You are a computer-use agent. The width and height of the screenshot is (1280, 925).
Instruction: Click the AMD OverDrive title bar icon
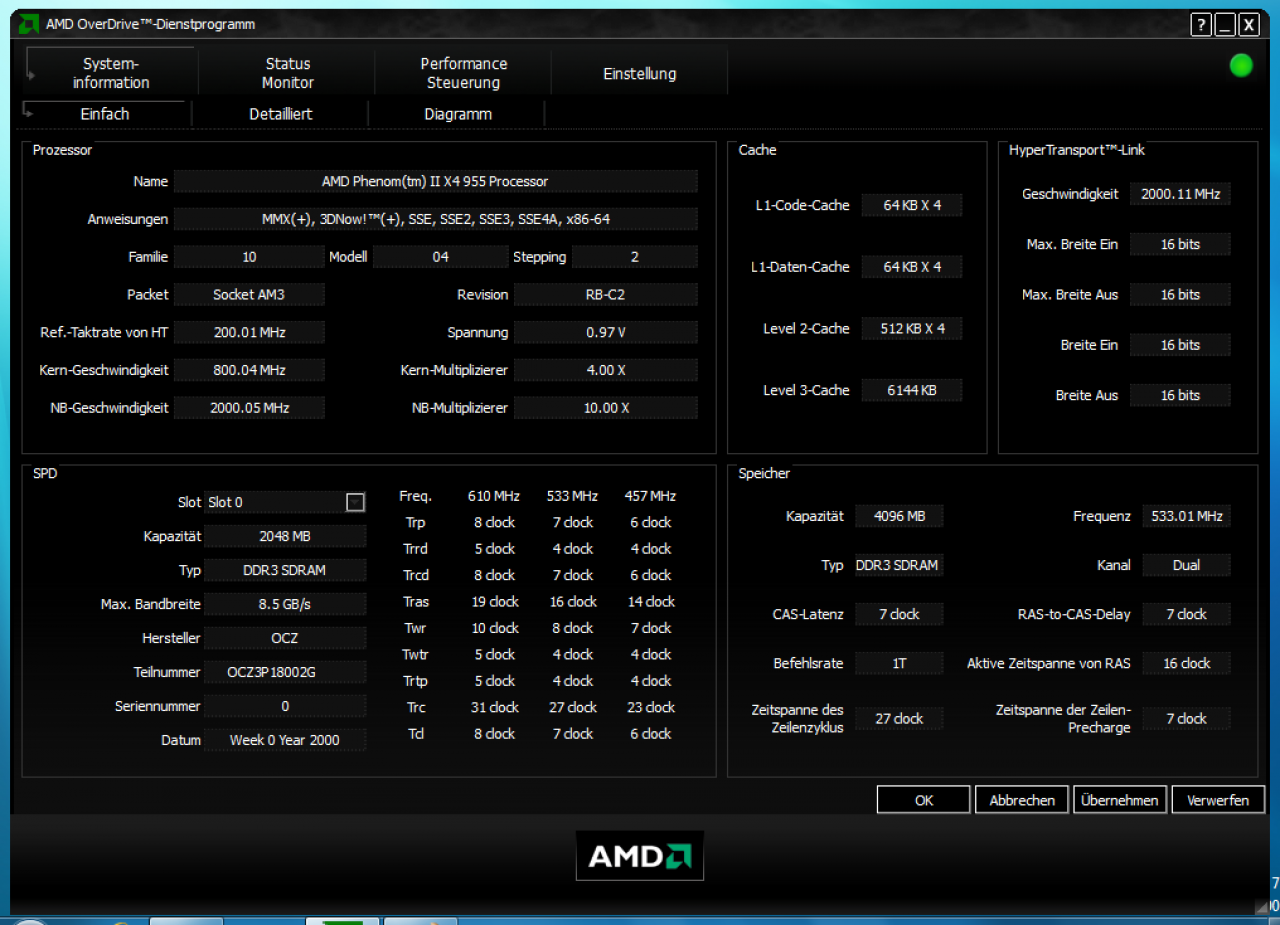click(30, 24)
